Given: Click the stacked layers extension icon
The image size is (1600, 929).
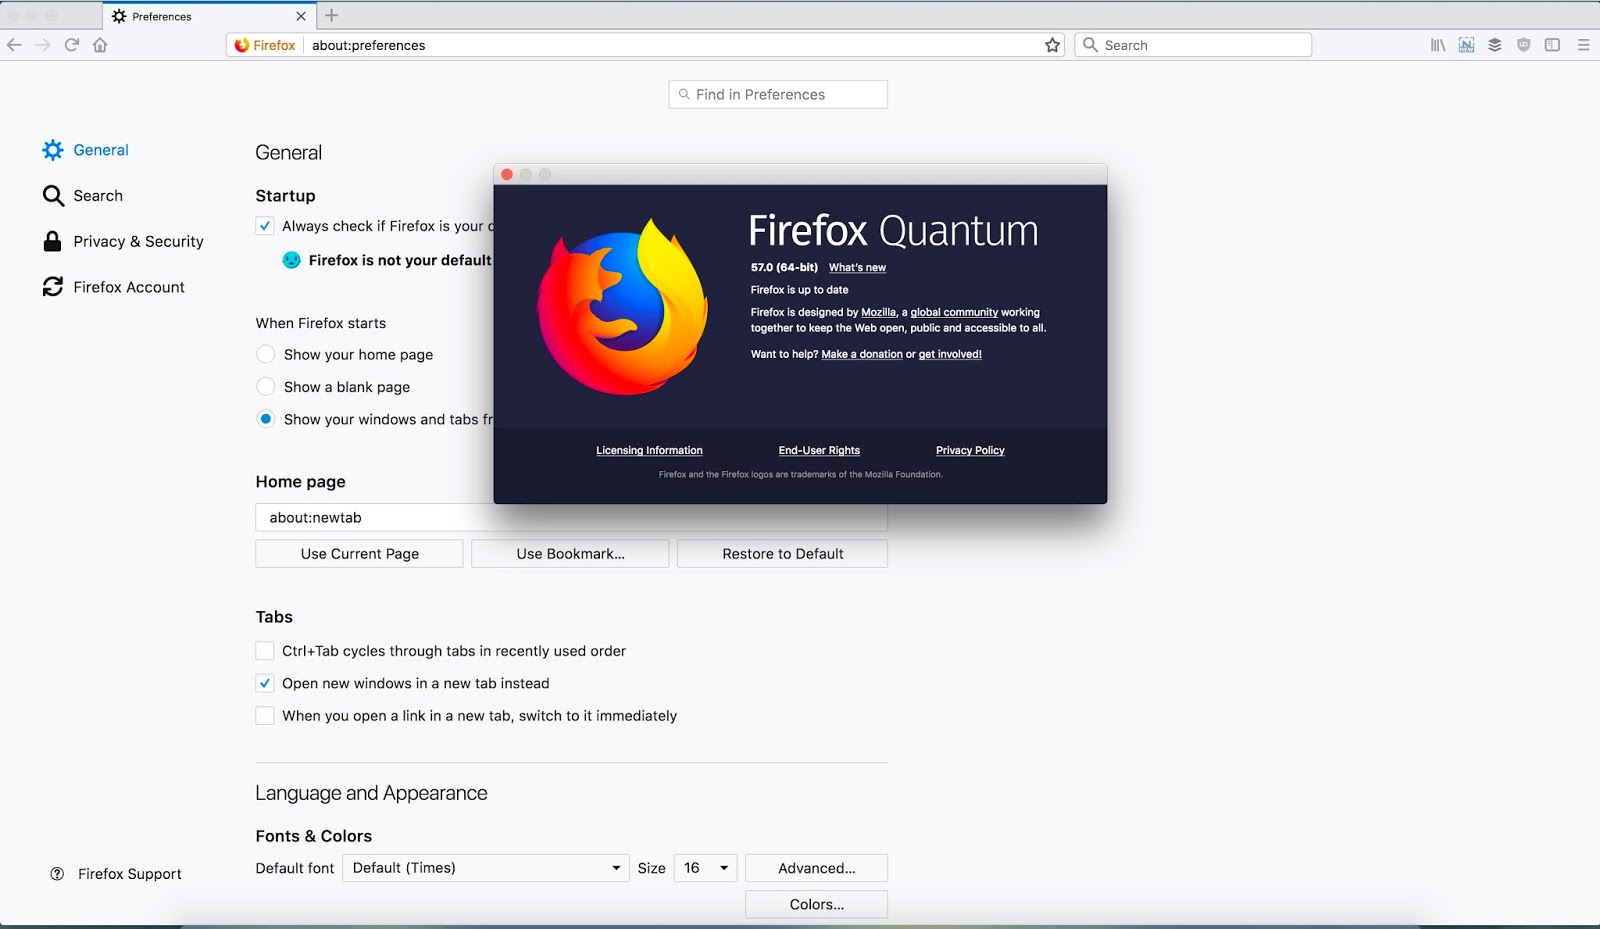Looking at the screenshot, I should 1495,45.
